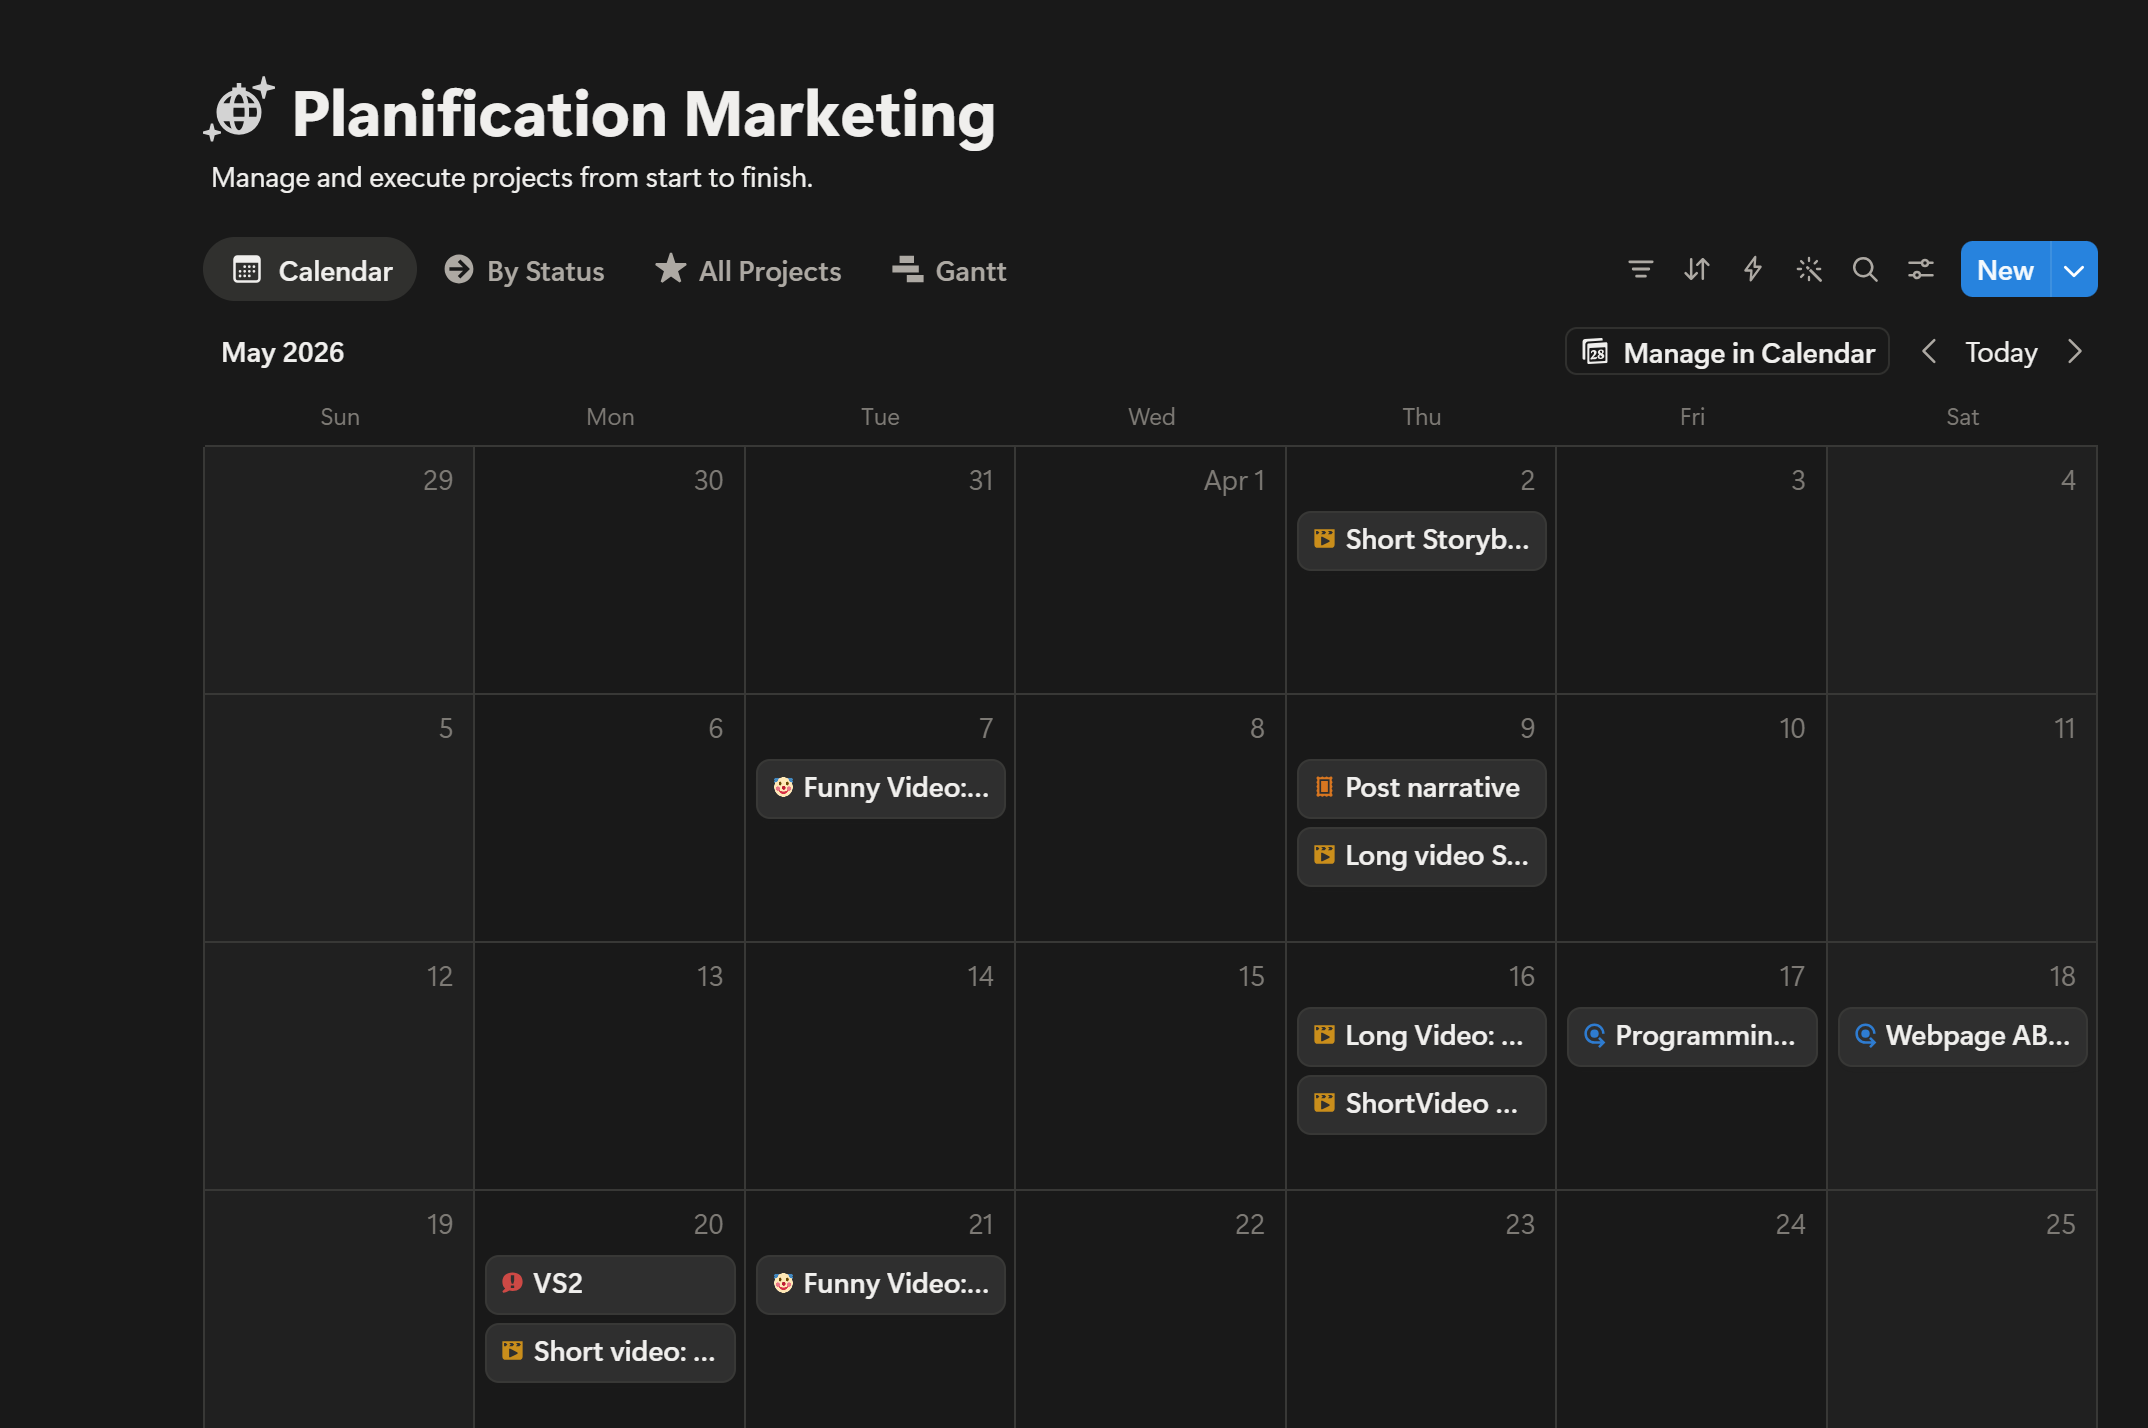Go to the next month arrow
The image size is (2148, 1428).
pos(2074,352)
